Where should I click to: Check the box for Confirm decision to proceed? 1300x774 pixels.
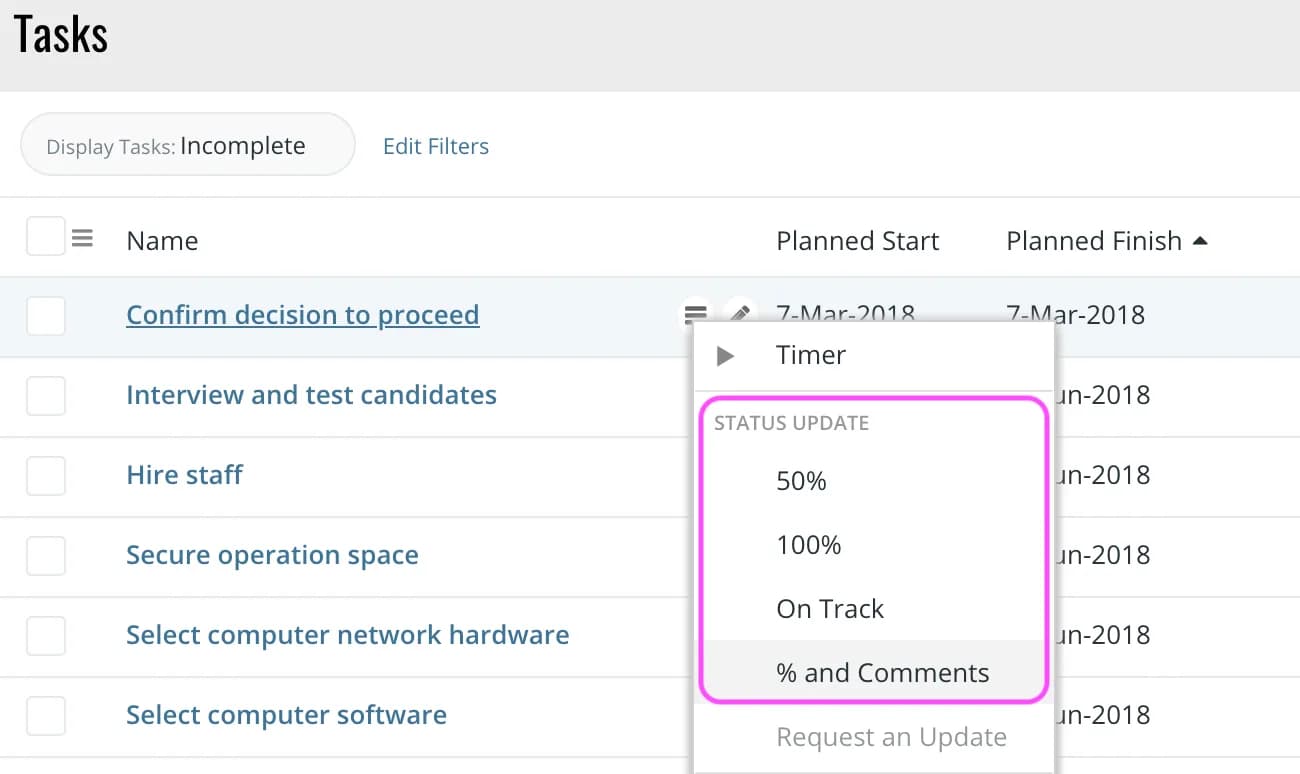[x=45, y=316]
